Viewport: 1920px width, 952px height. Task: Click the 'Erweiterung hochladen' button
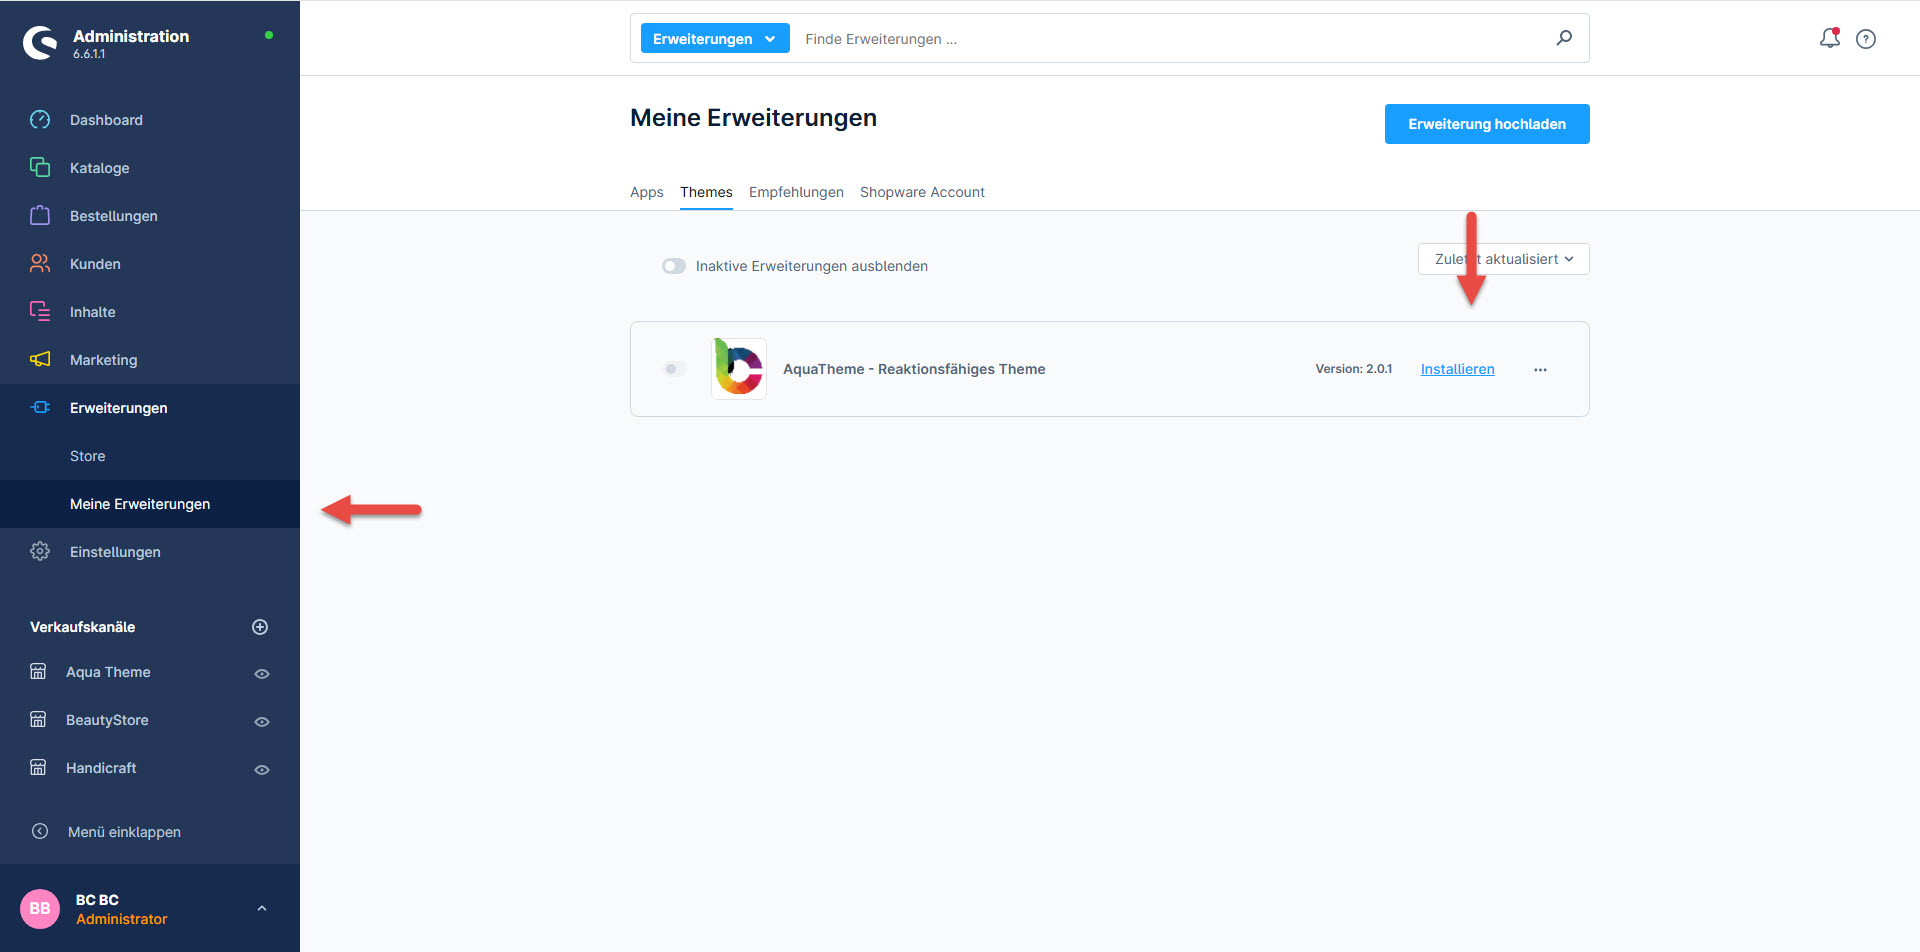(x=1486, y=124)
